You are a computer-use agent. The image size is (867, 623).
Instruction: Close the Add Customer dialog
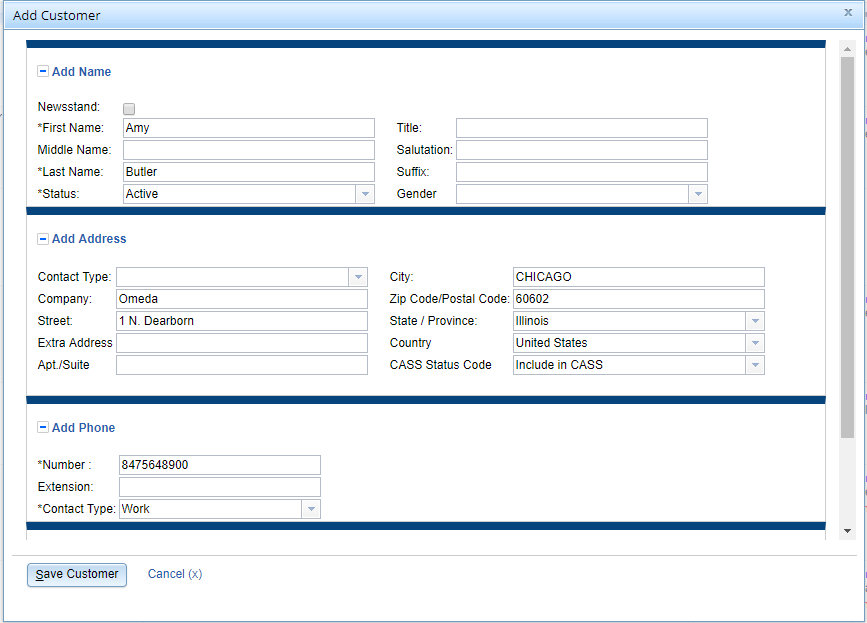click(848, 13)
